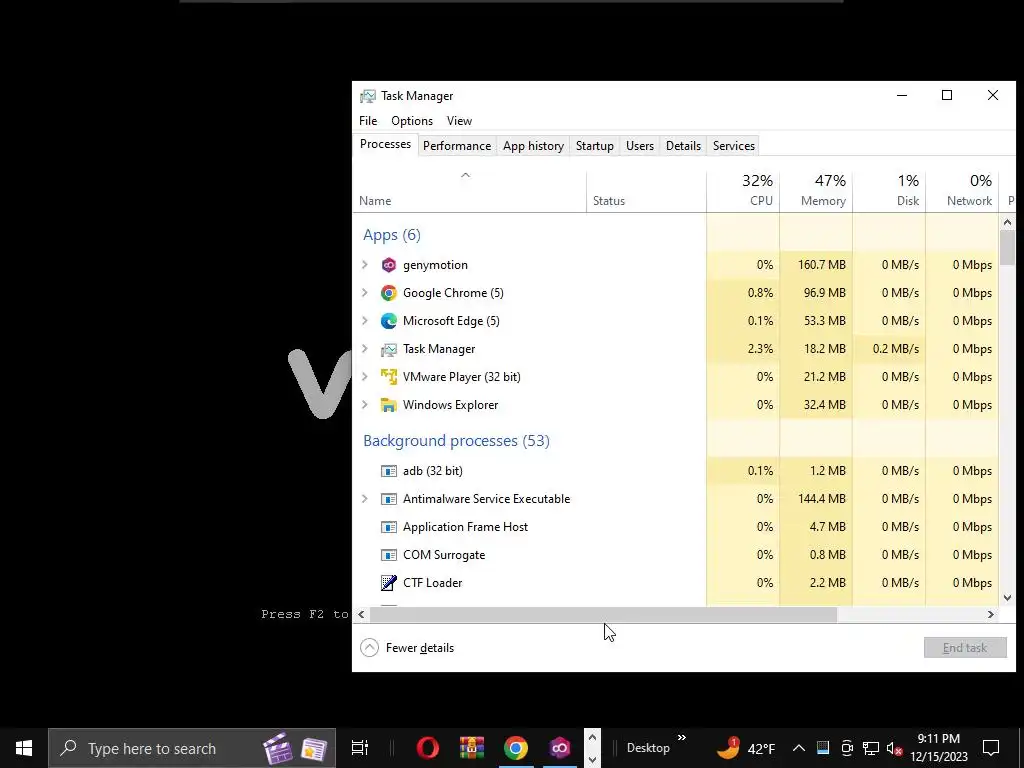
Task: Select the Background processes (53) heading
Action: (456, 441)
